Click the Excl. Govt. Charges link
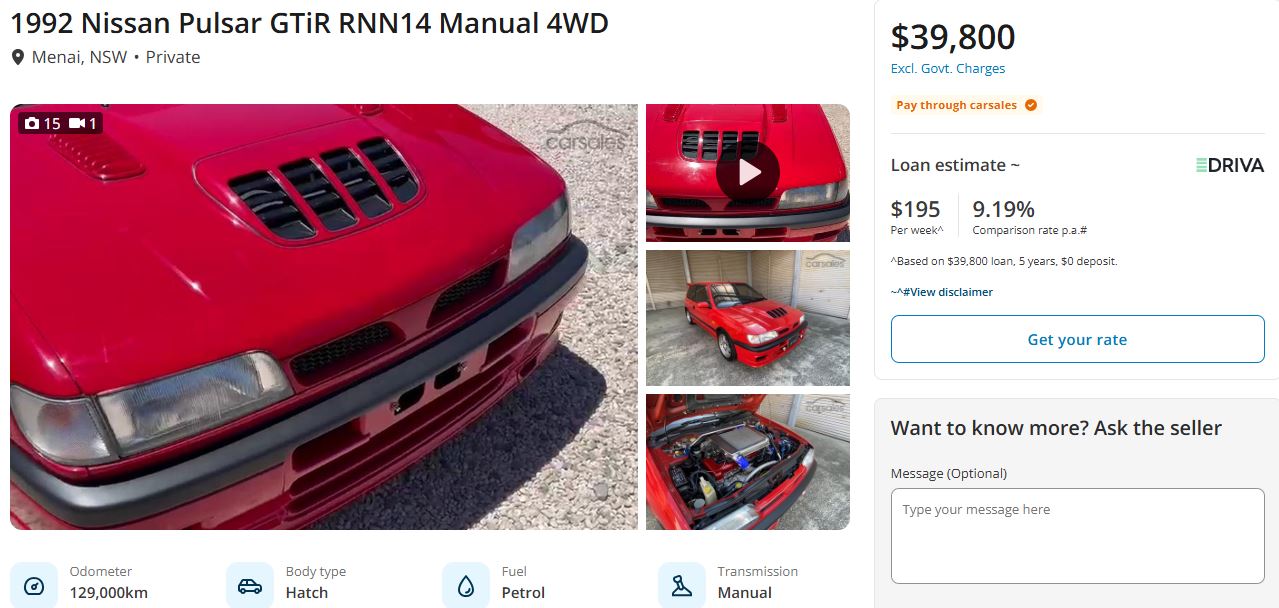Screen dimensions: 1279x608 coord(948,69)
